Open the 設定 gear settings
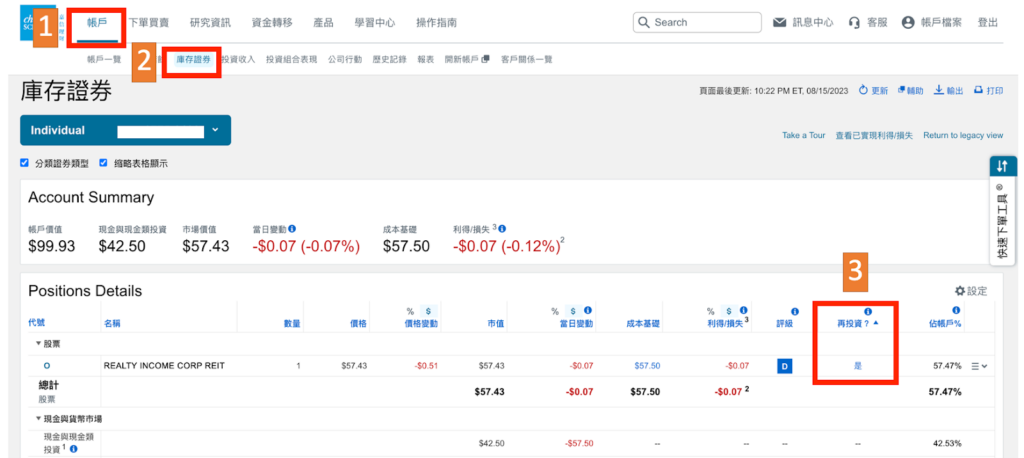The image size is (1024, 458). (x=959, y=291)
